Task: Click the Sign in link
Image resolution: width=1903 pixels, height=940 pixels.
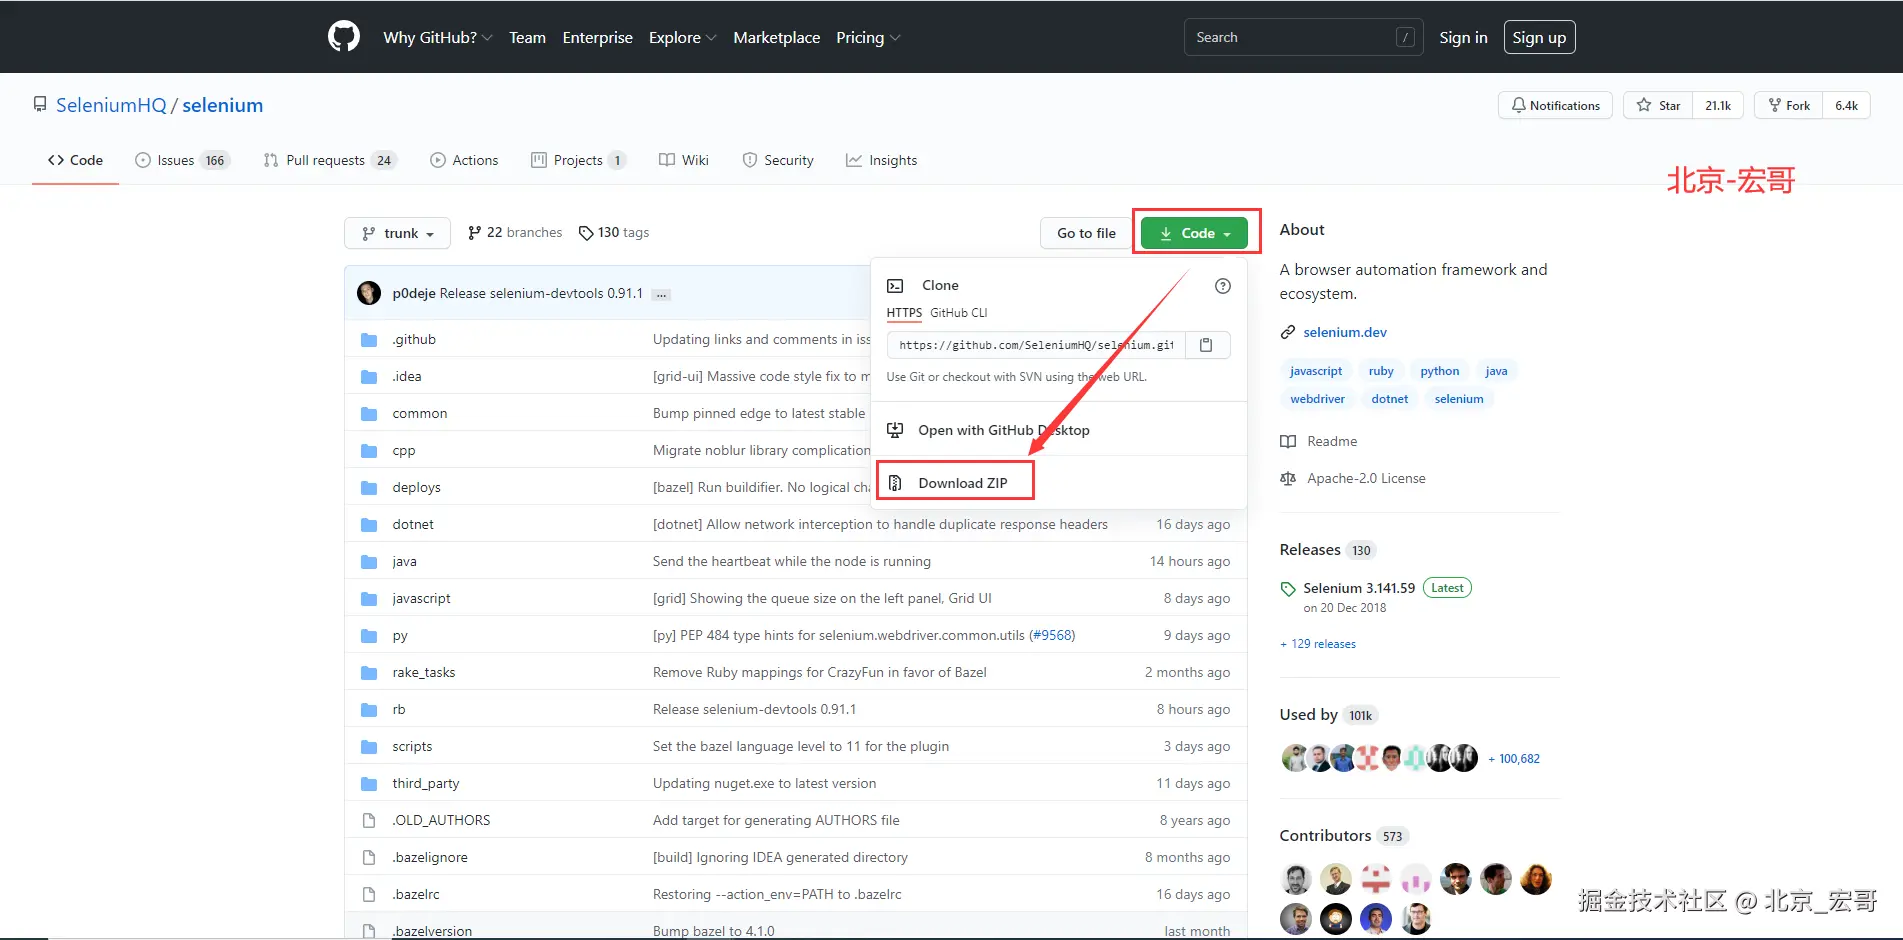Action: pos(1463,37)
